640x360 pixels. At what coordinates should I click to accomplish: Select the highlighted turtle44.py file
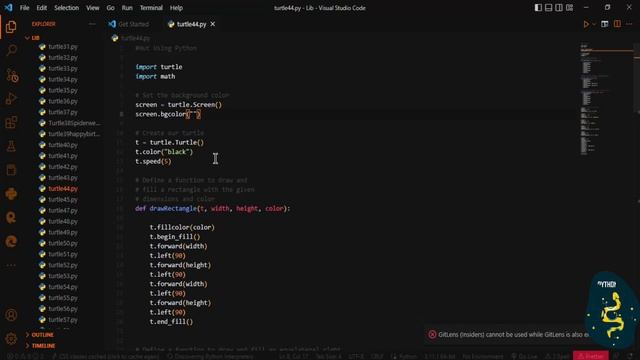[63, 189]
